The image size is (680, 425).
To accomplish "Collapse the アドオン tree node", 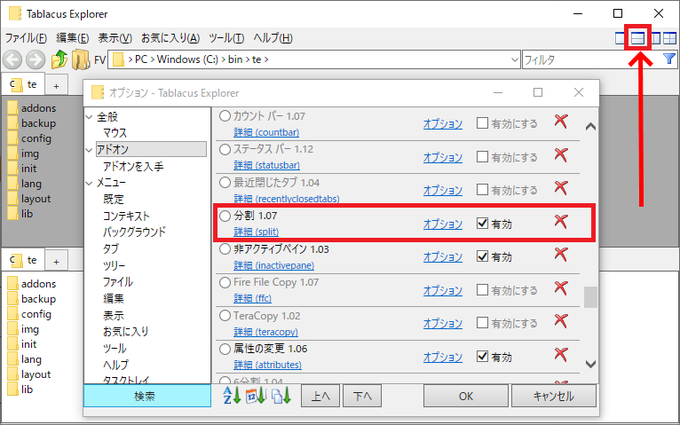I will (x=89, y=150).
